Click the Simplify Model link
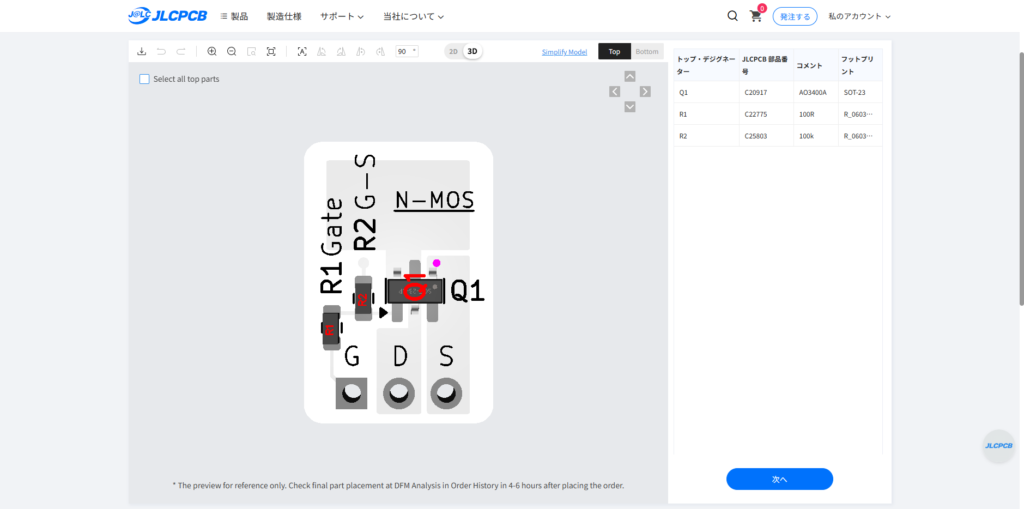 [x=564, y=52]
